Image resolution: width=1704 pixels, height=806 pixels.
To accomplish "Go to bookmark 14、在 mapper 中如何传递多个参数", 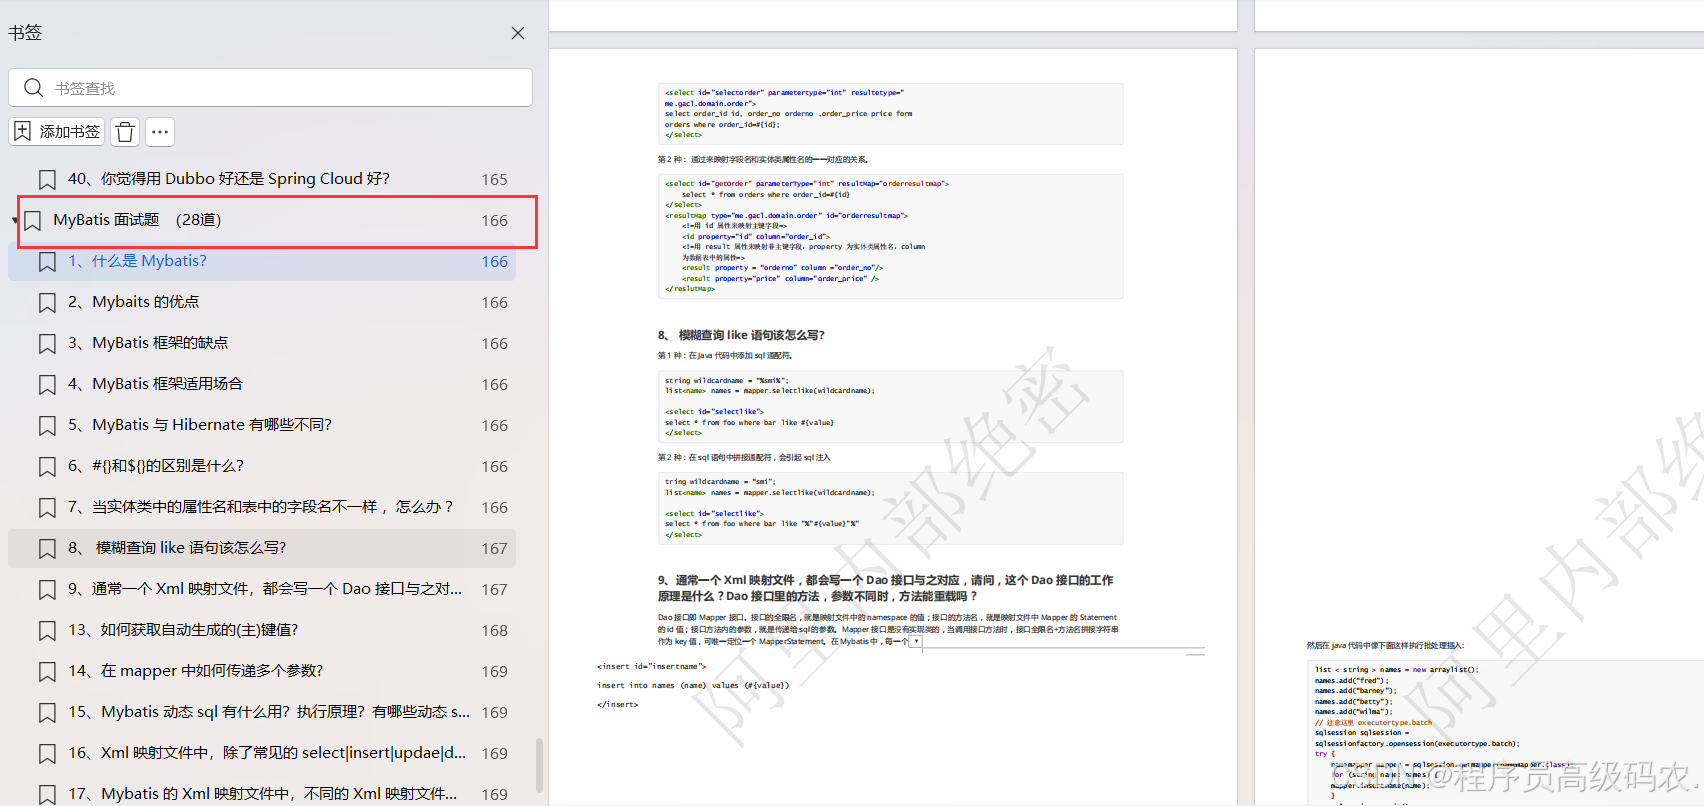I will [x=262, y=671].
